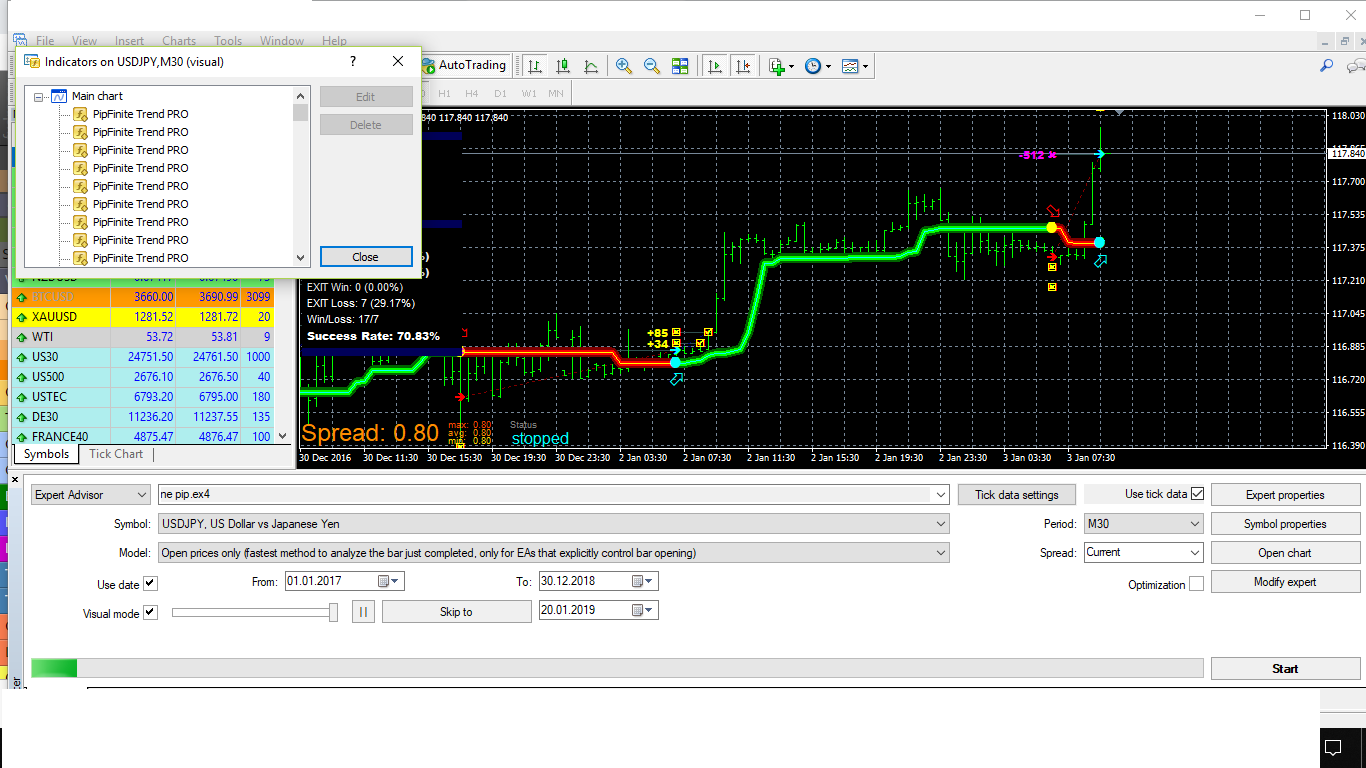Toggle the AutoTrading button

point(465,65)
